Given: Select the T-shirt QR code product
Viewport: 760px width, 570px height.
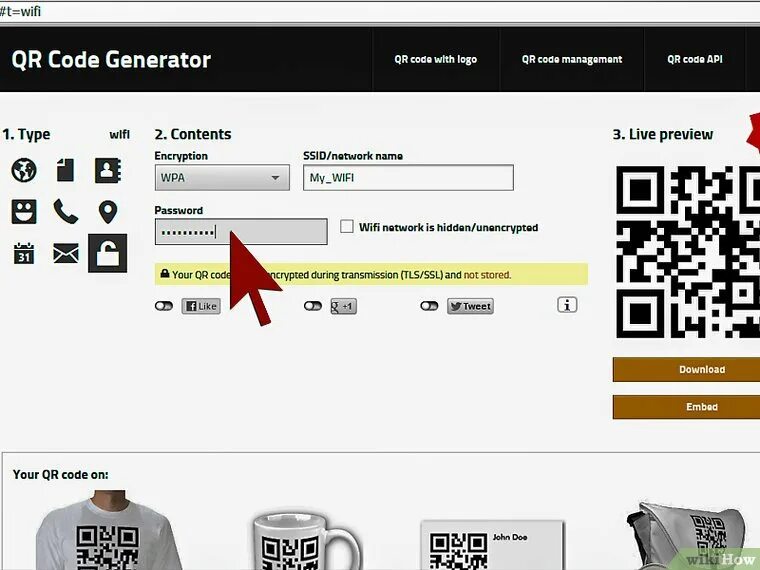Looking at the screenshot, I should [x=108, y=531].
